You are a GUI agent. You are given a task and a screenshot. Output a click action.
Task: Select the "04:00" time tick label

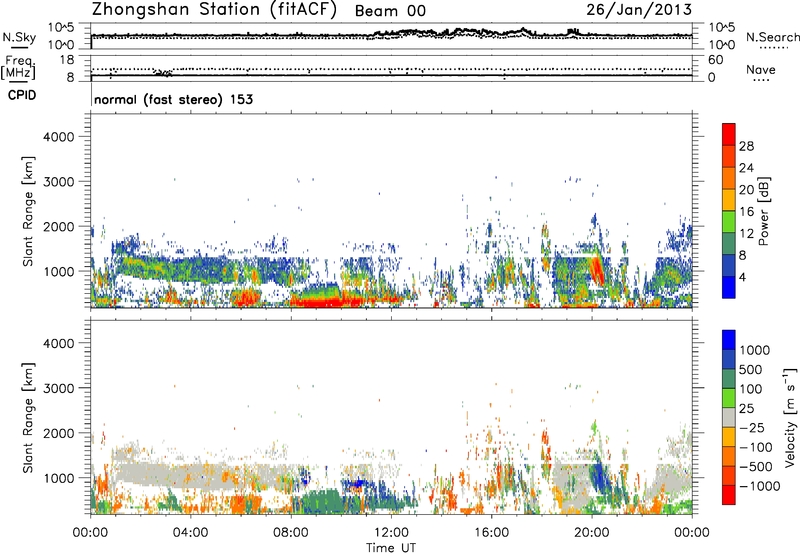[190, 533]
